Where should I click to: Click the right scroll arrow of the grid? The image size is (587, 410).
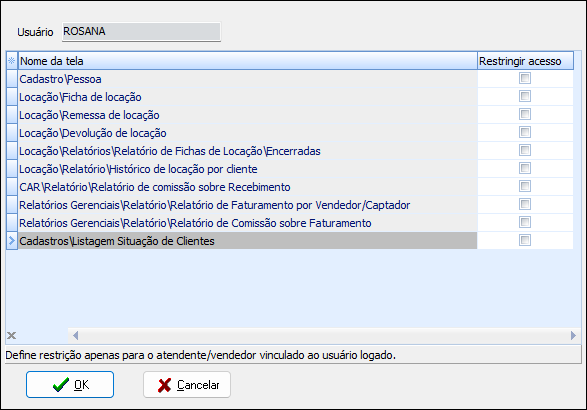click(573, 335)
